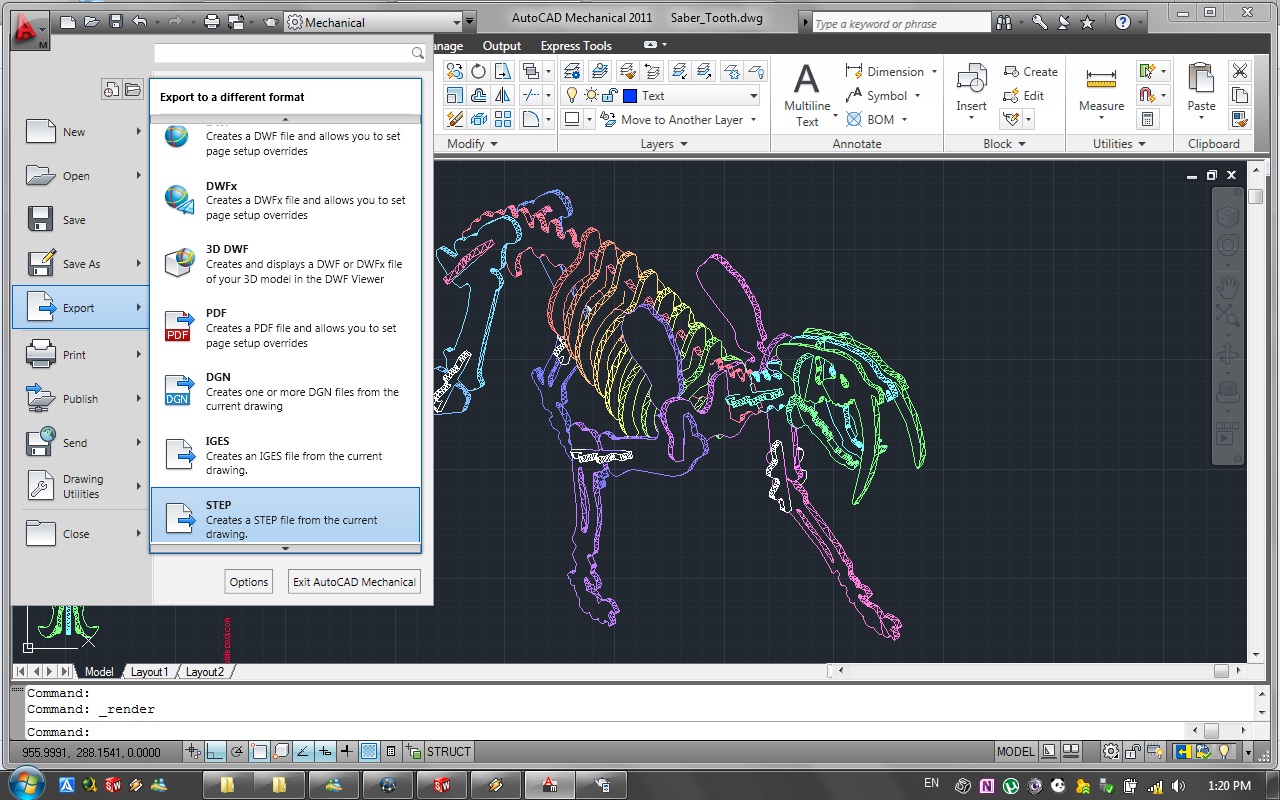Screen dimensions: 1280x800
Task: Click Save in the application menu
Action: pos(82,220)
